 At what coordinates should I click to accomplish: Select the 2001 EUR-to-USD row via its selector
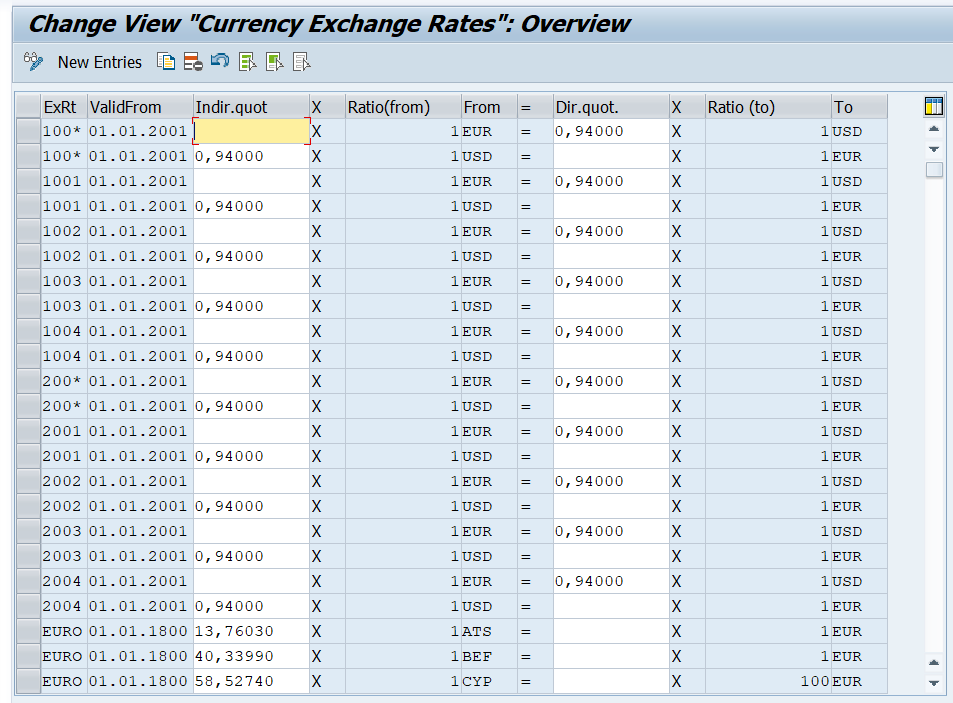[28, 431]
